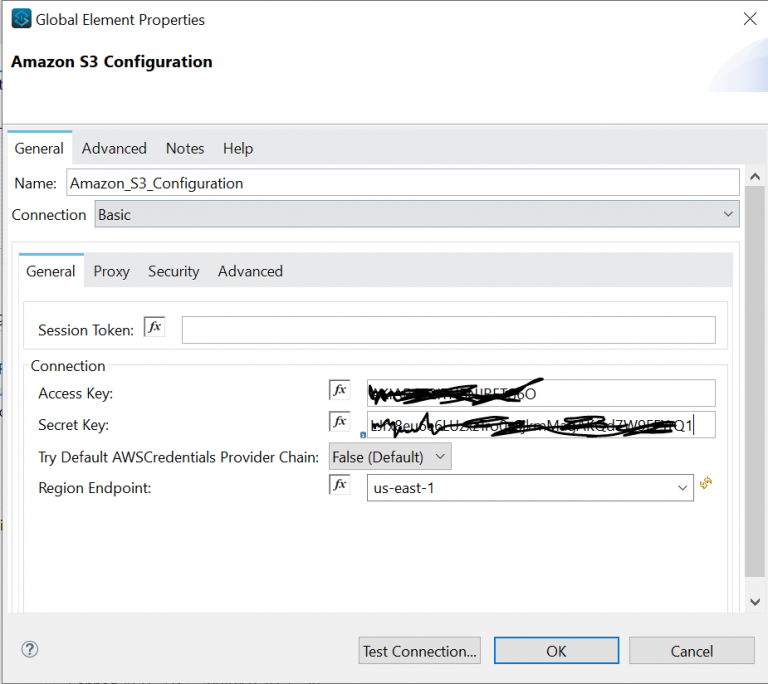
Task: Click the Anypoint Studio dialog title icon
Action: [21, 19]
